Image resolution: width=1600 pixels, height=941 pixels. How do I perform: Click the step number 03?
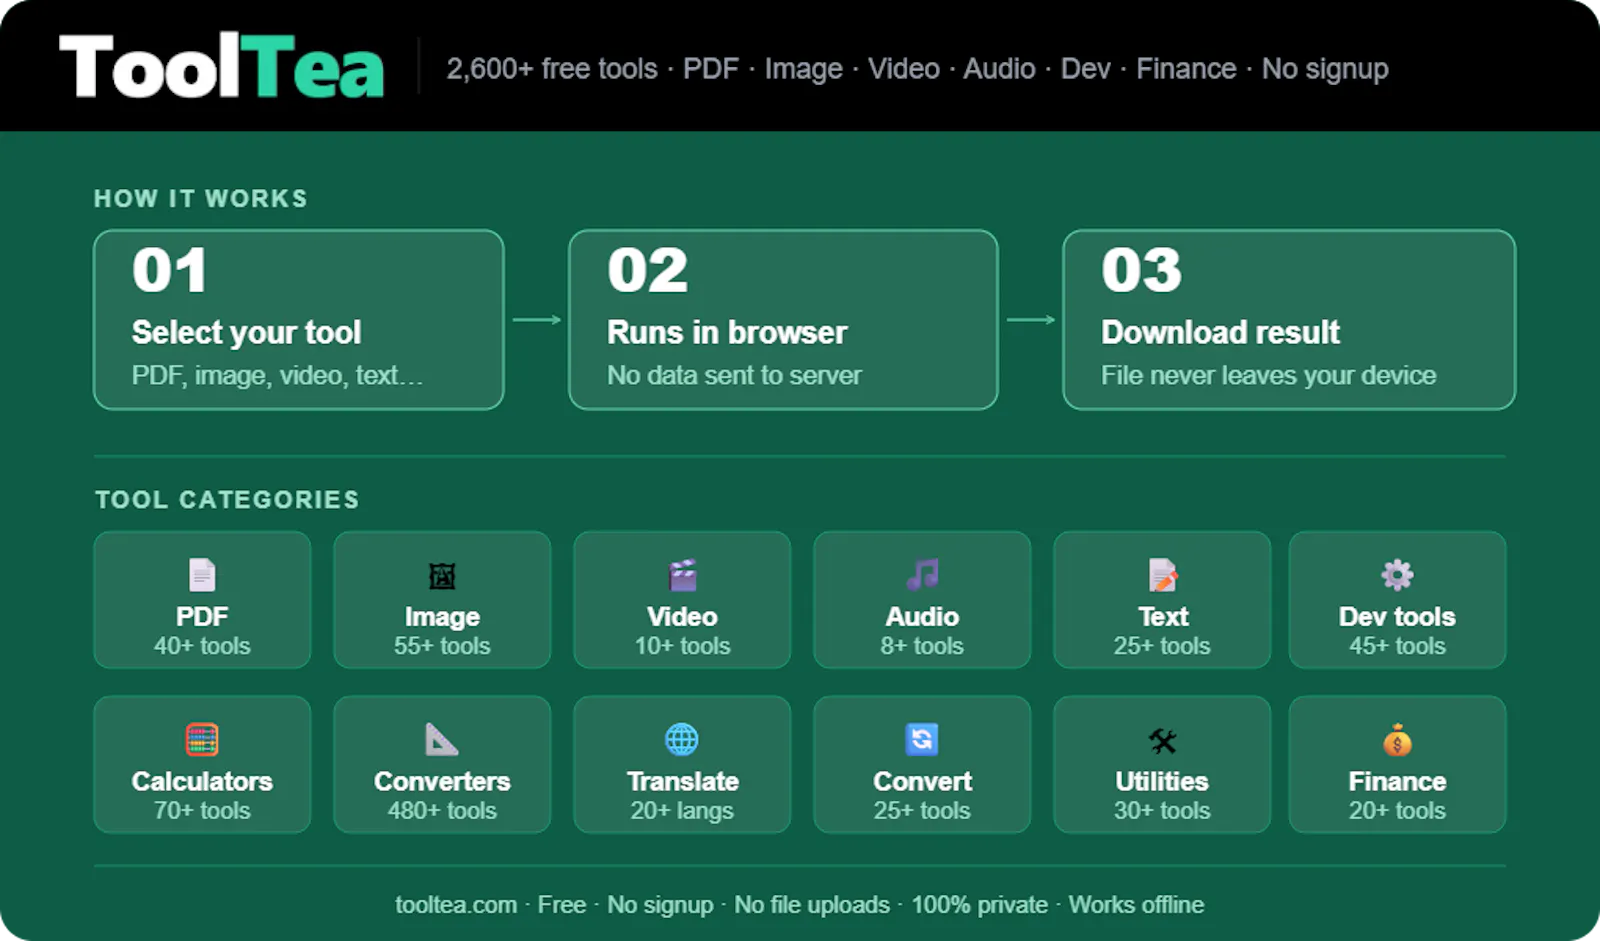pos(1141,271)
